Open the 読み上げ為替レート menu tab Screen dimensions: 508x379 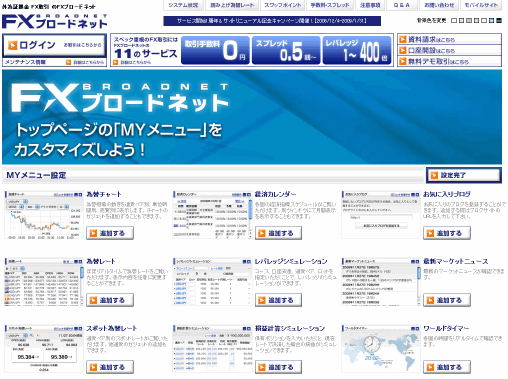[x=232, y=5]
